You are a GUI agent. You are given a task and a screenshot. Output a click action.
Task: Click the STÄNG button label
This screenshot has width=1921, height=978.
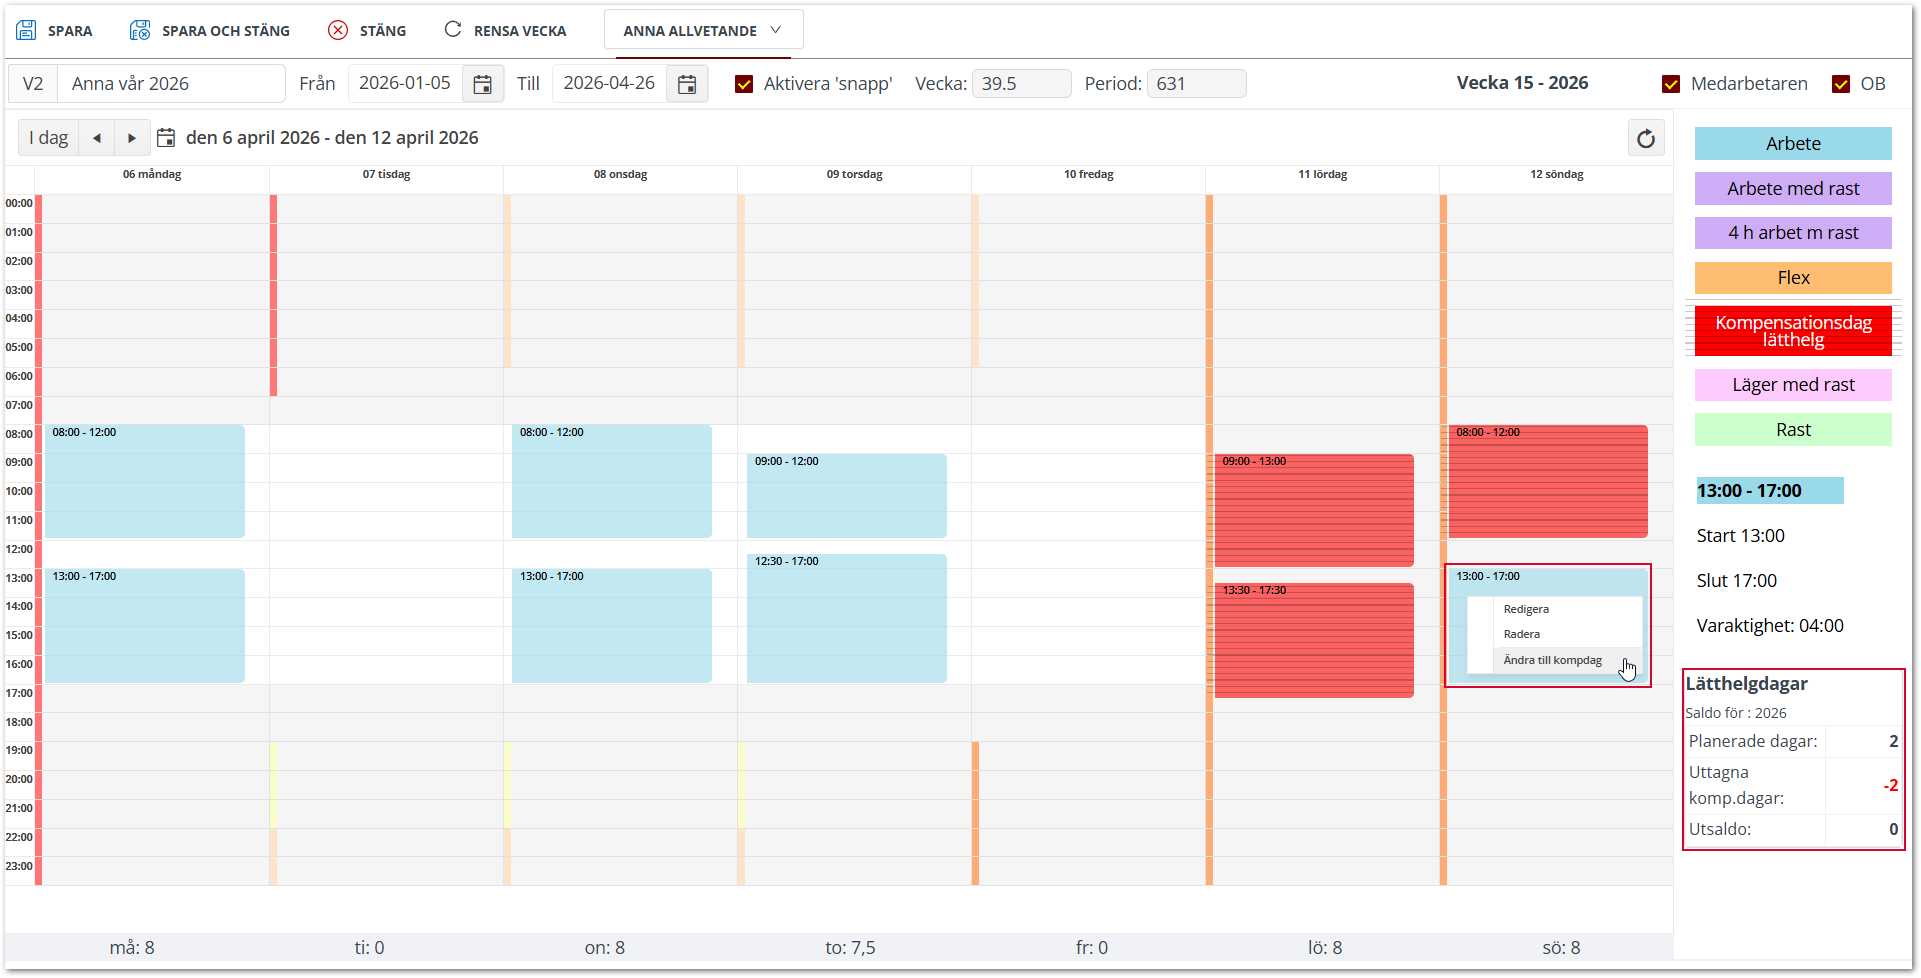click(383, 31)
